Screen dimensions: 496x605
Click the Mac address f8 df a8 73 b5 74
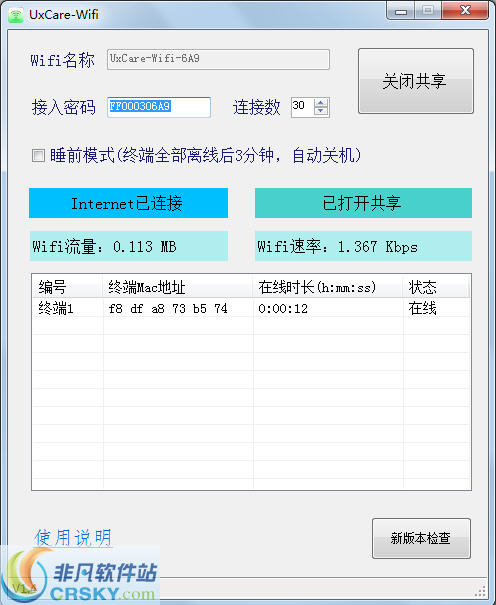pos(168,309)
